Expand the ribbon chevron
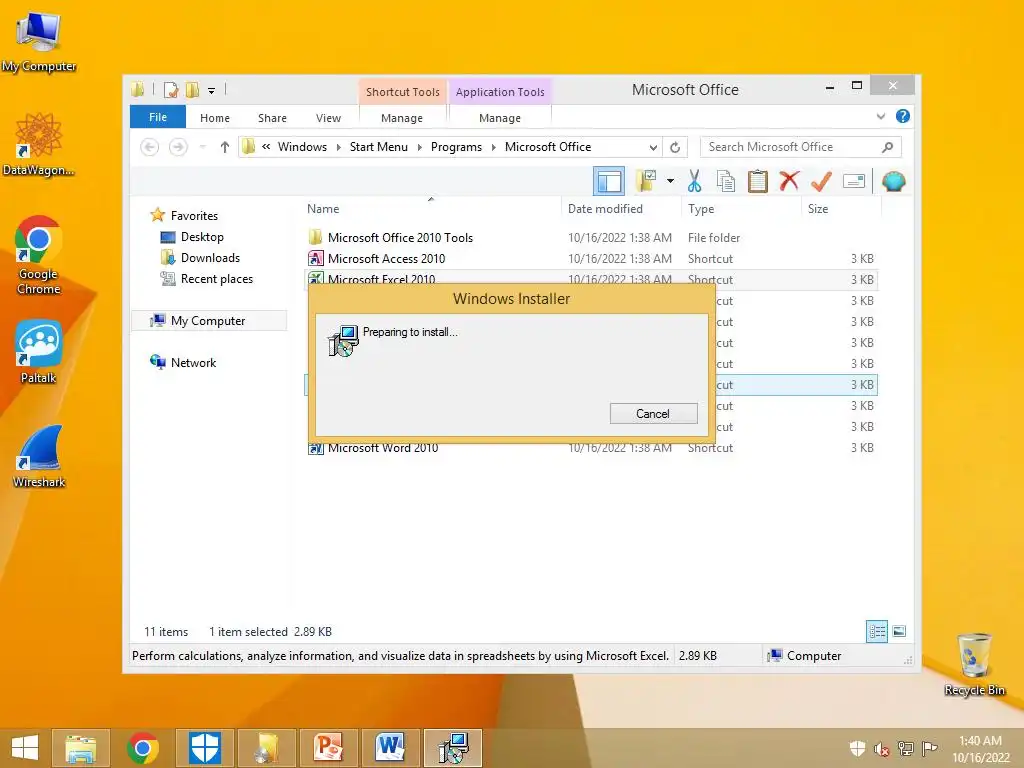Screen dimensions: 1024x768 click(x=881, y=116)
